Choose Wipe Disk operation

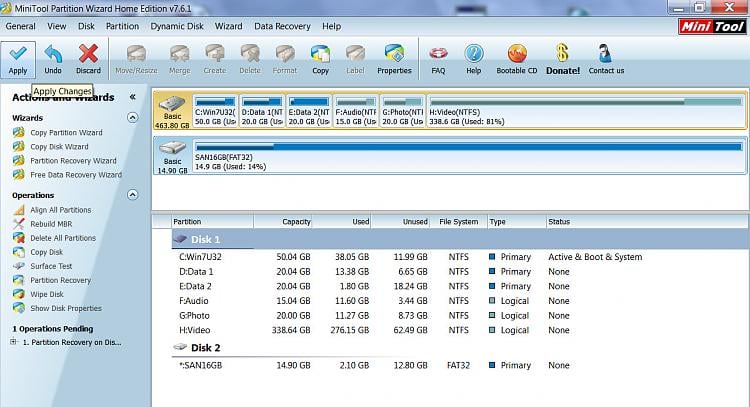47,294
